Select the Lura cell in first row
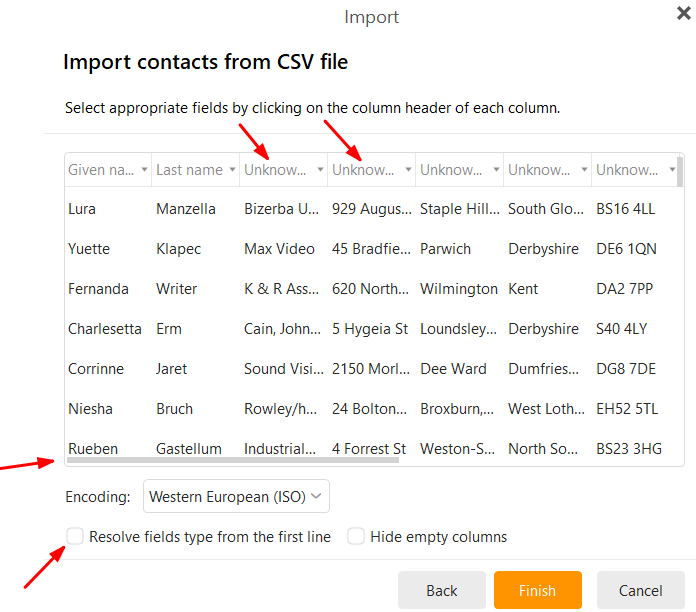 pyautogui.click(x=82, y=209)
